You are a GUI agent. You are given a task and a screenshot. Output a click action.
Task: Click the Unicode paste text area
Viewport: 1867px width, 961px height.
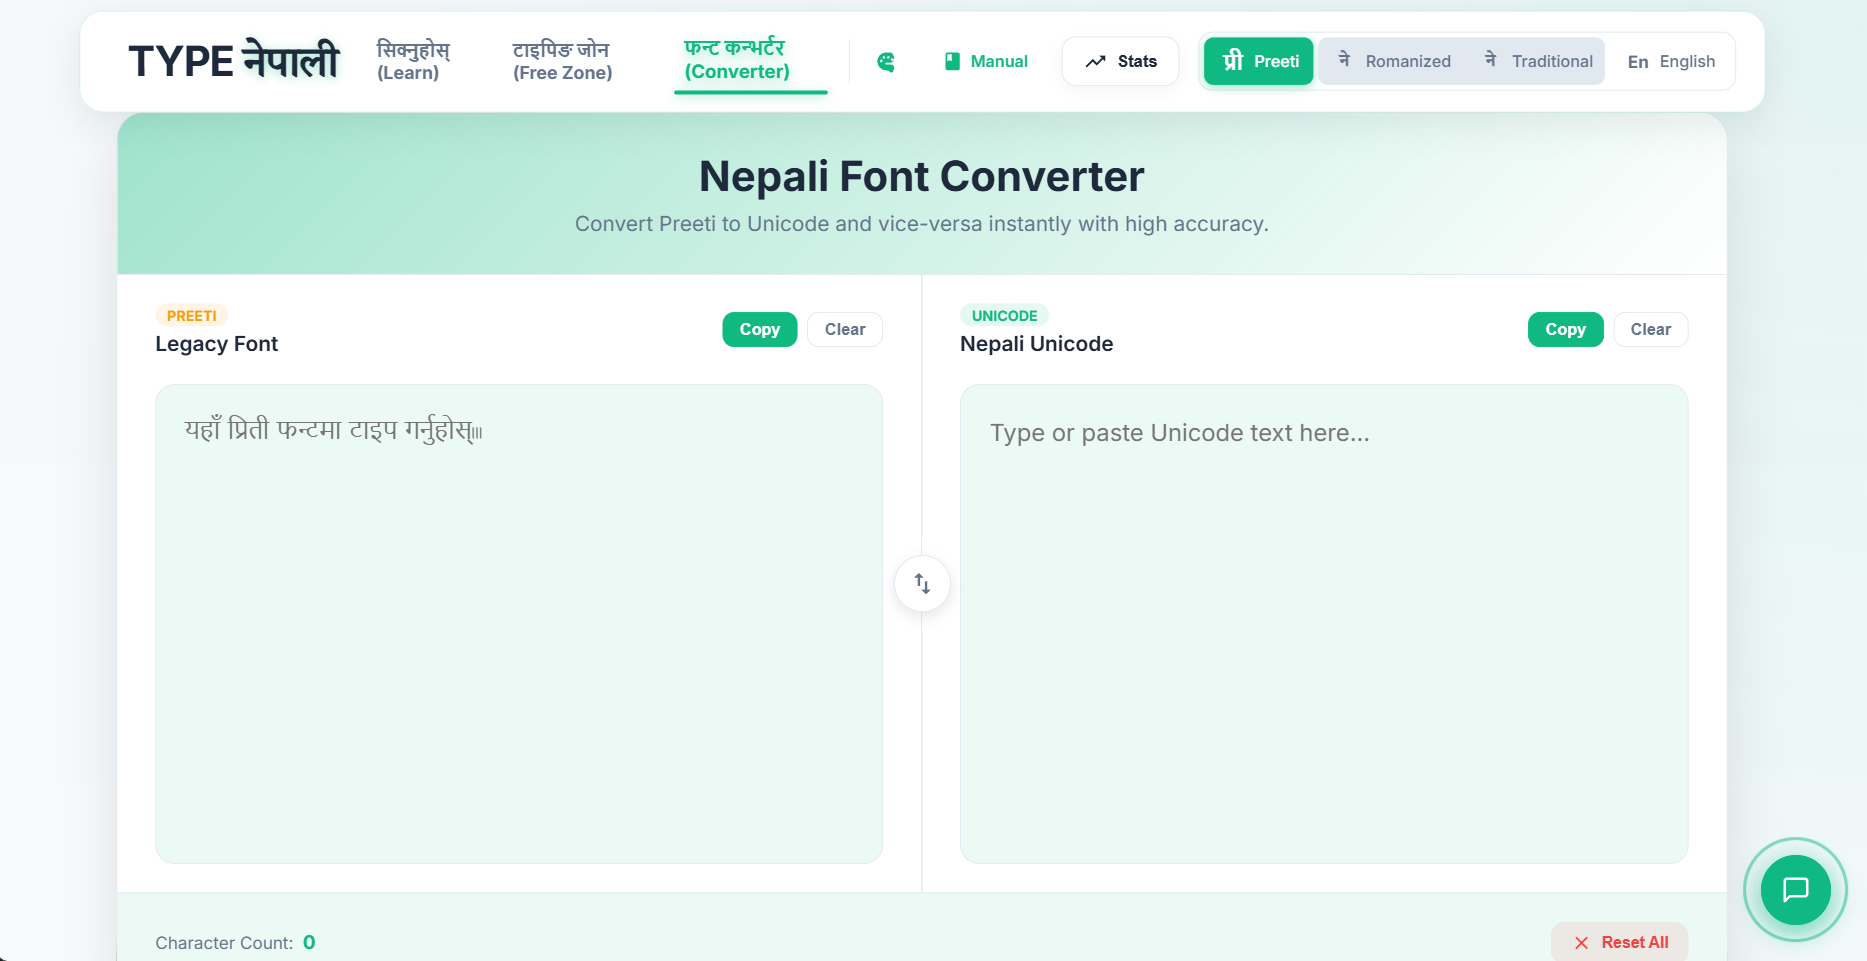pyautogui.click(x=1323, y=620)
